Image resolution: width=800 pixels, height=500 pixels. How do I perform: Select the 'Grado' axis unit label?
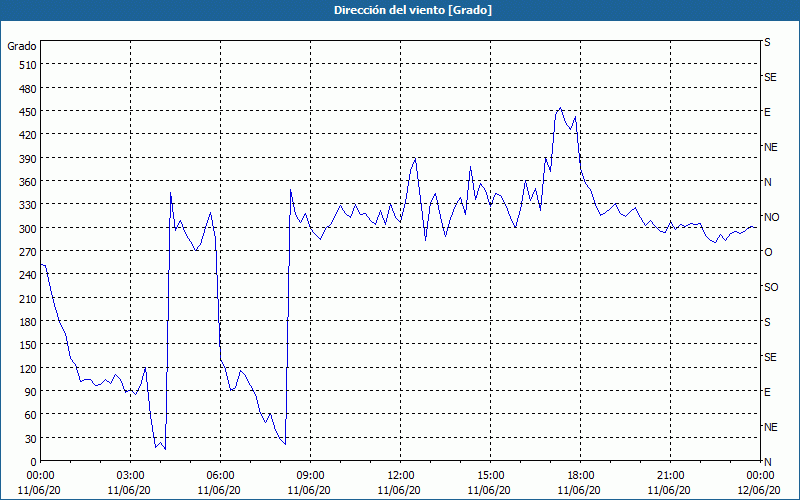coord(22,46)
